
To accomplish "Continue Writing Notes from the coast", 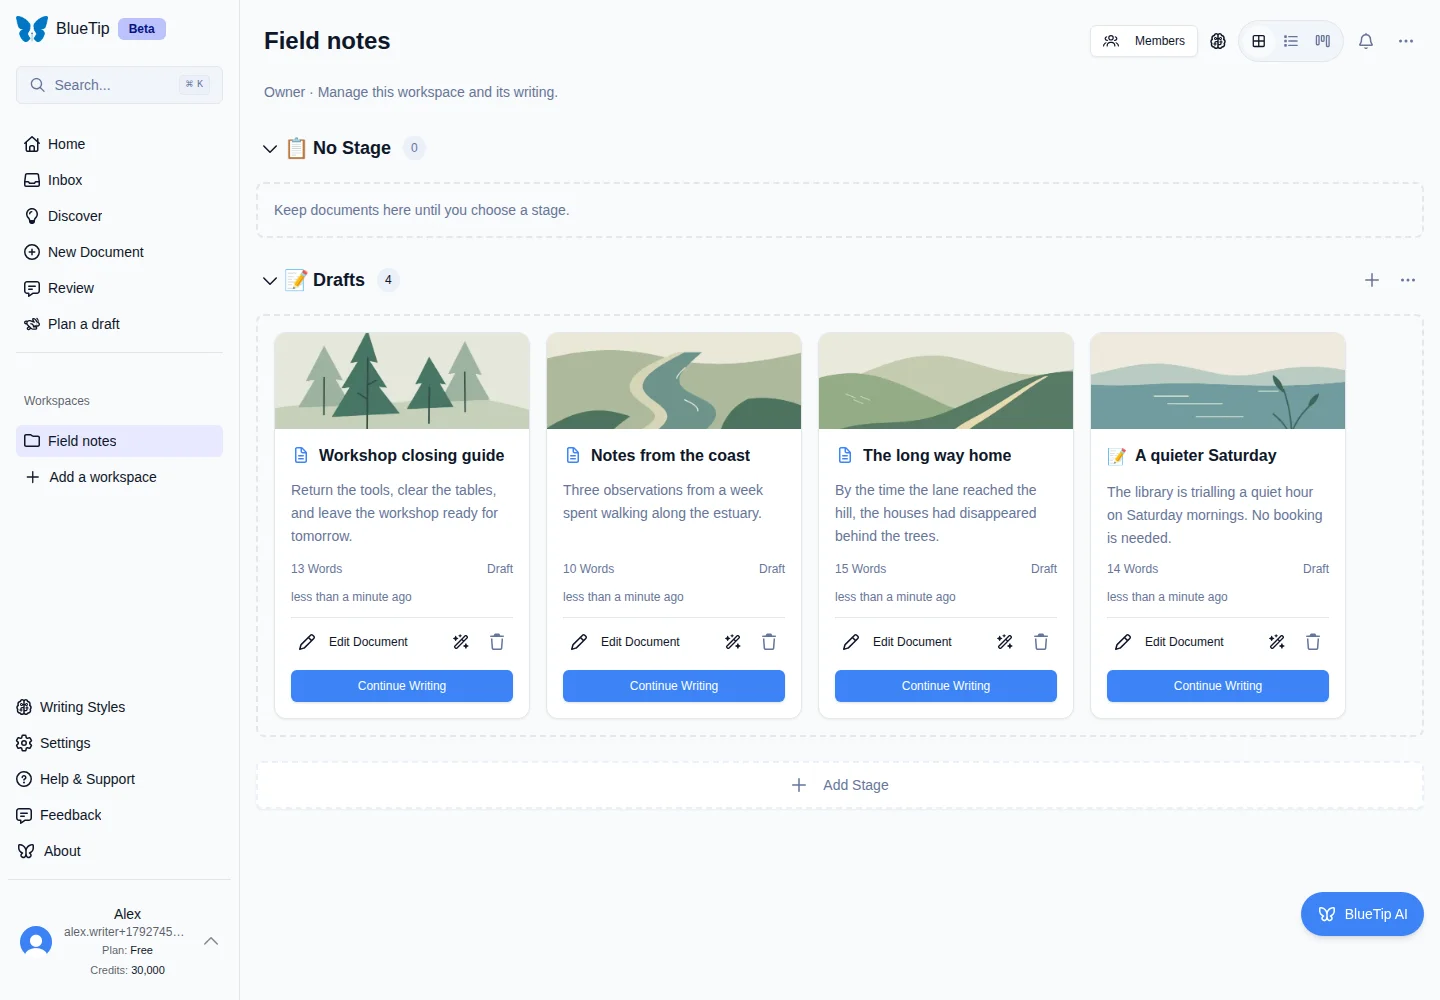I will coord(674,686).
